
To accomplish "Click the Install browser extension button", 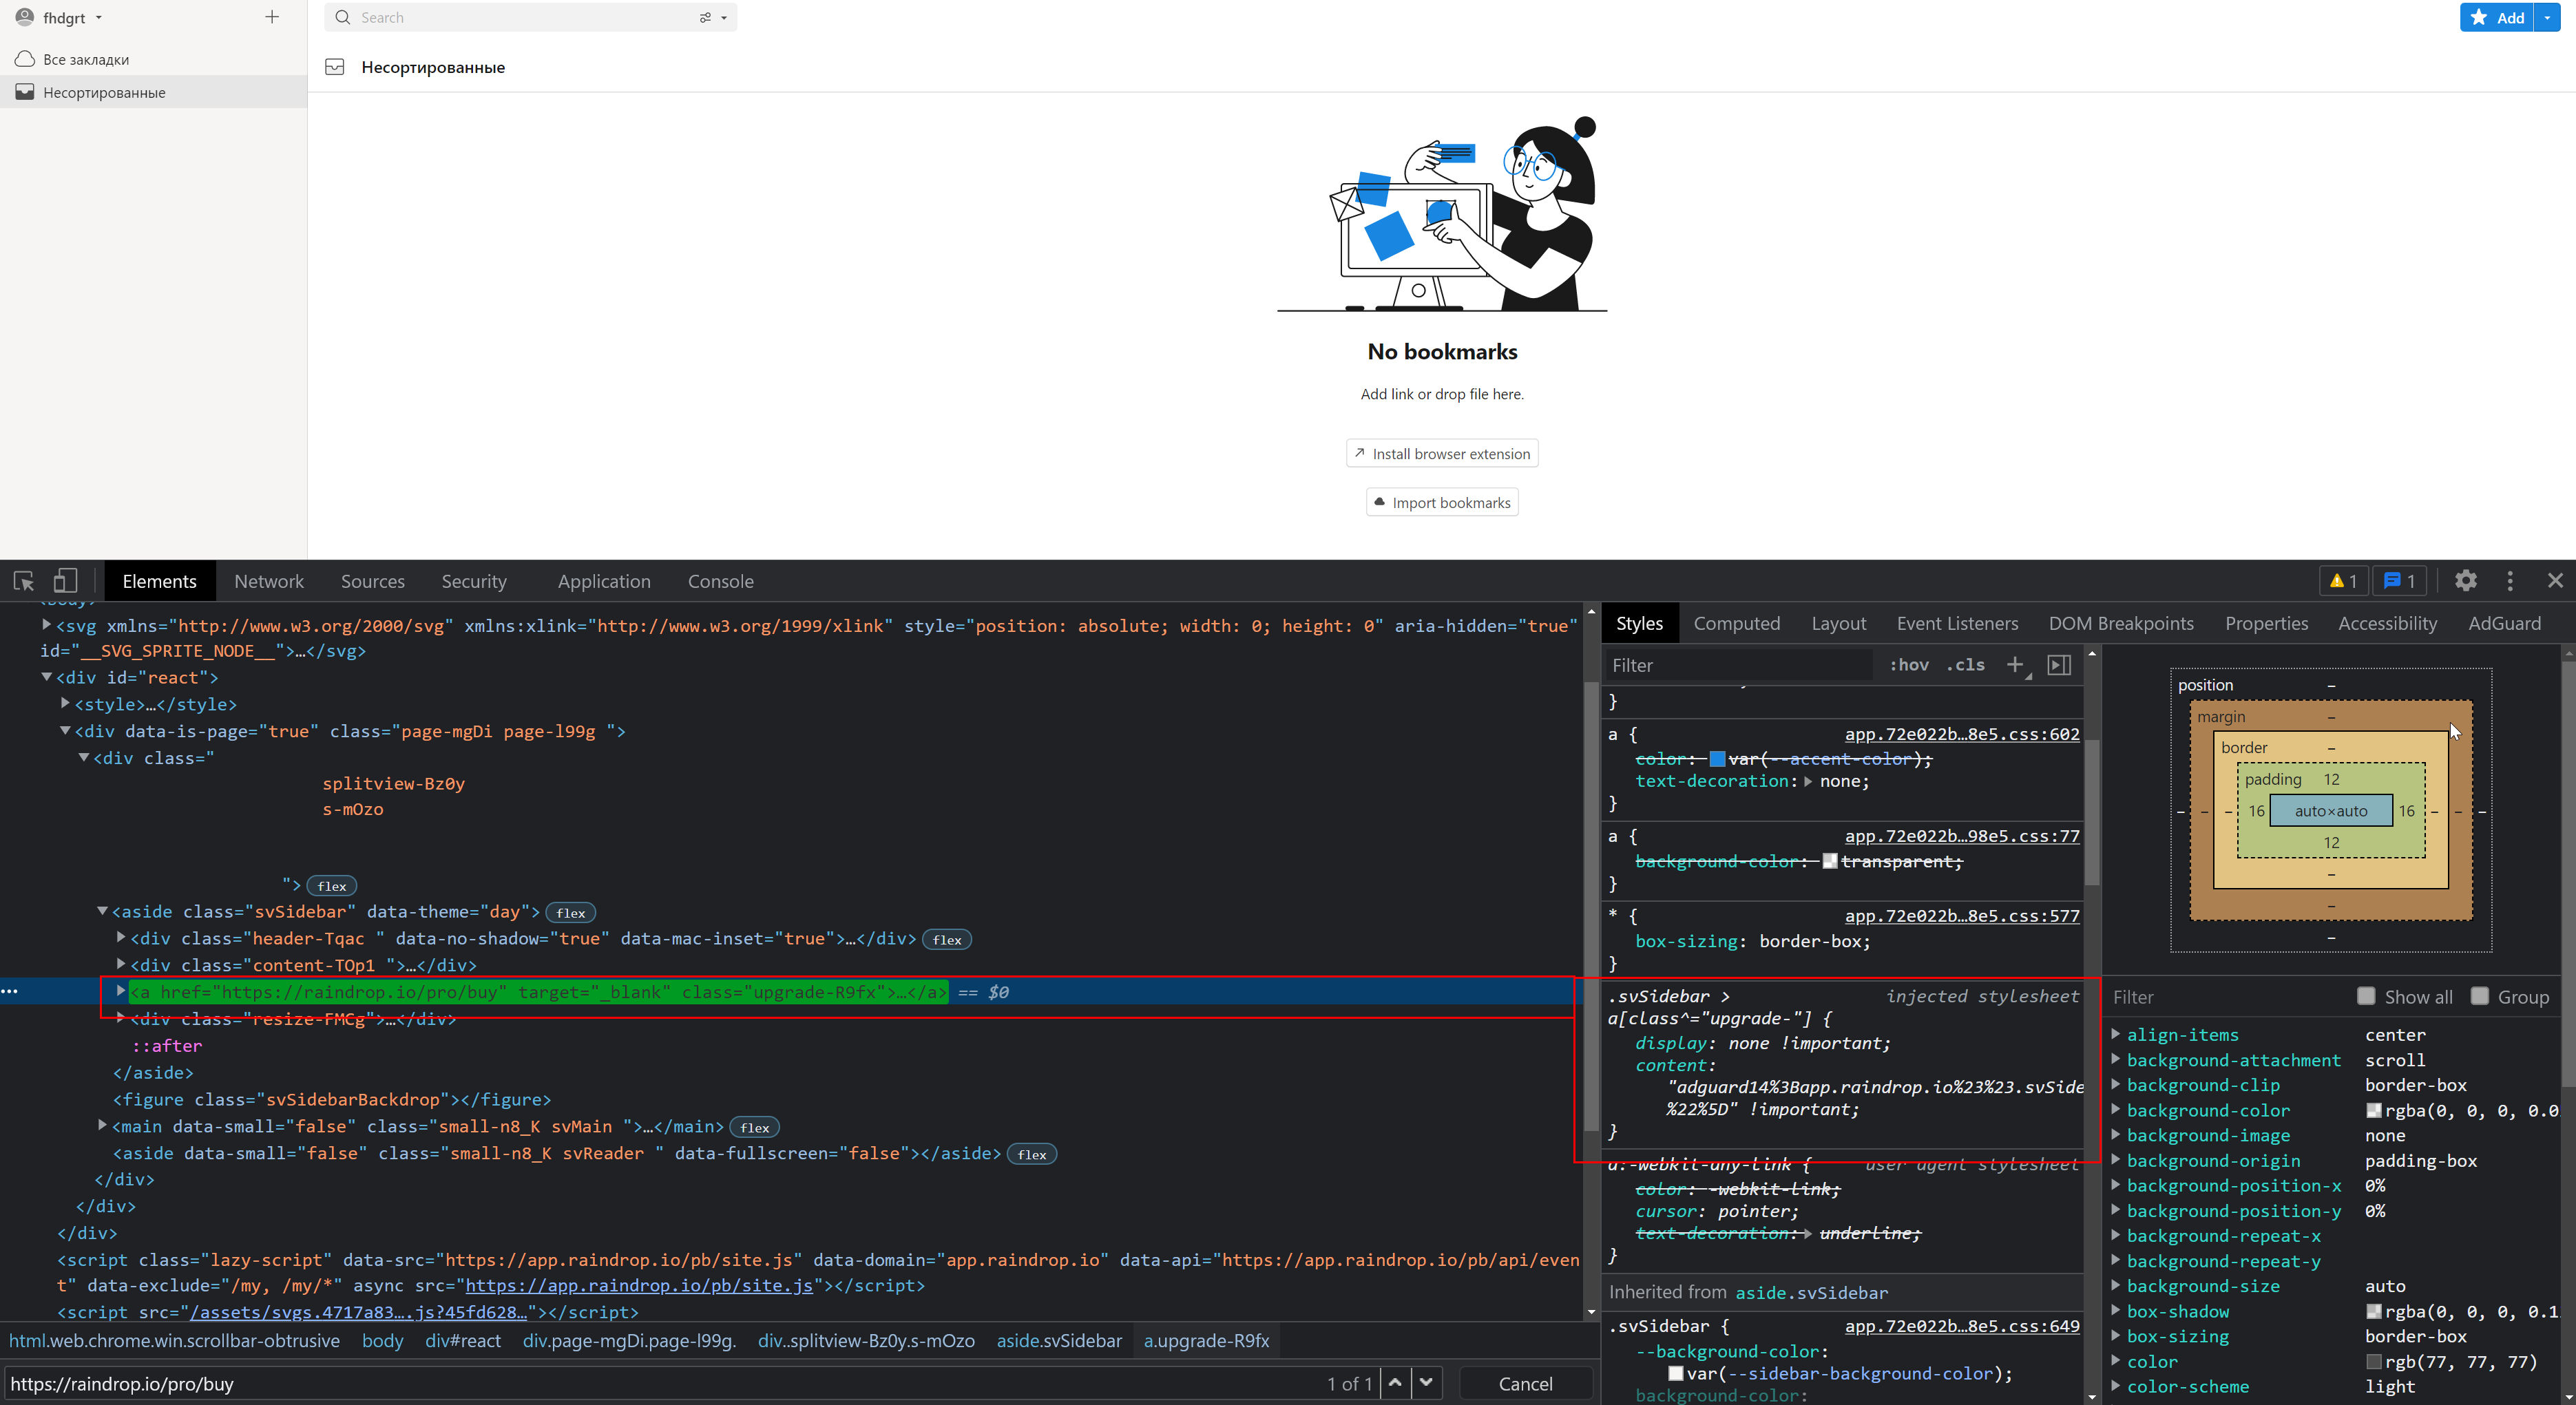I will click(x=1441, y=453).
